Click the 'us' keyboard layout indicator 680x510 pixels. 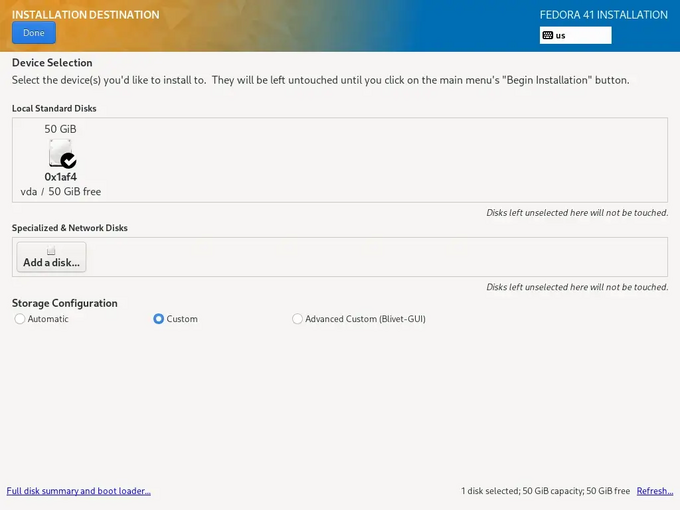pos(561,35)
